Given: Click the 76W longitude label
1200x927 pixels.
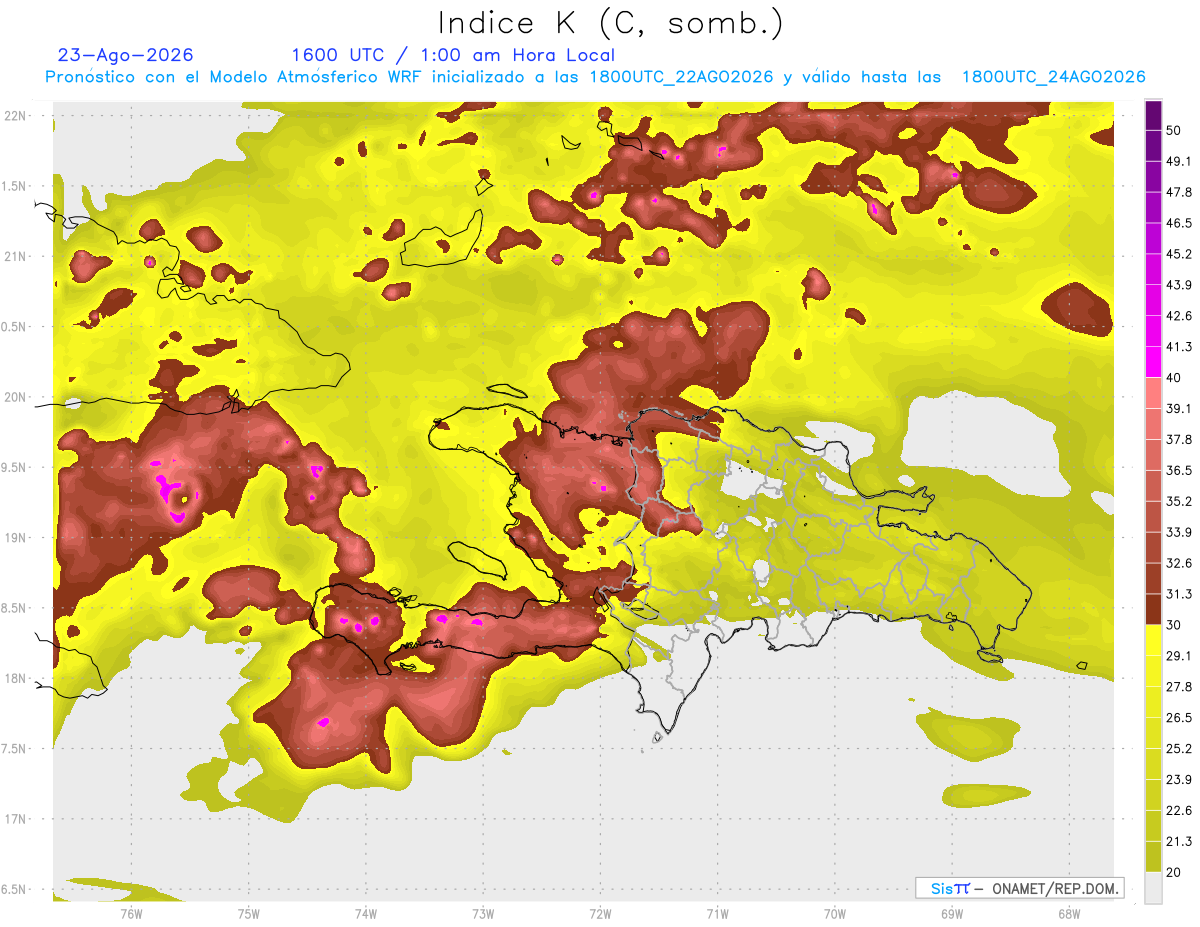Looking at the screenshot, I should 131,913.
